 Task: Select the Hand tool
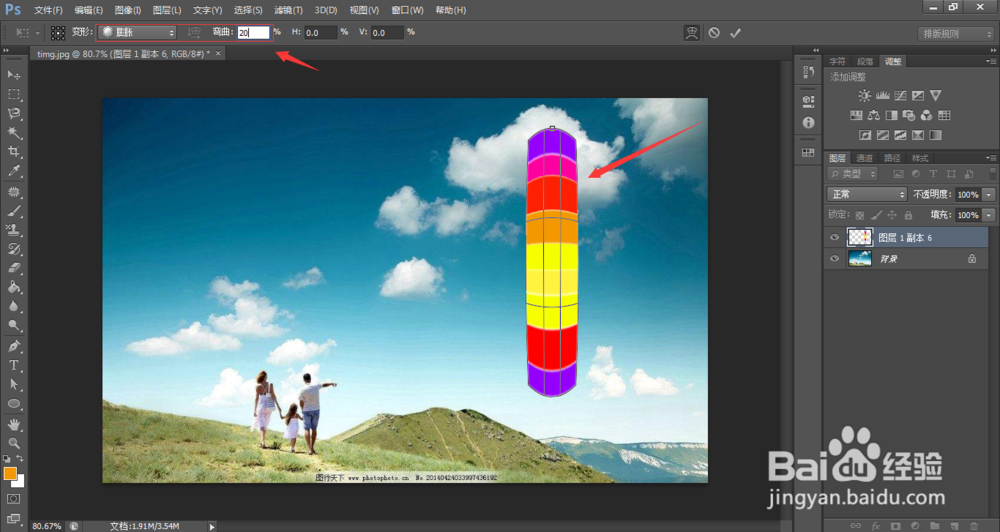point(13,424)
